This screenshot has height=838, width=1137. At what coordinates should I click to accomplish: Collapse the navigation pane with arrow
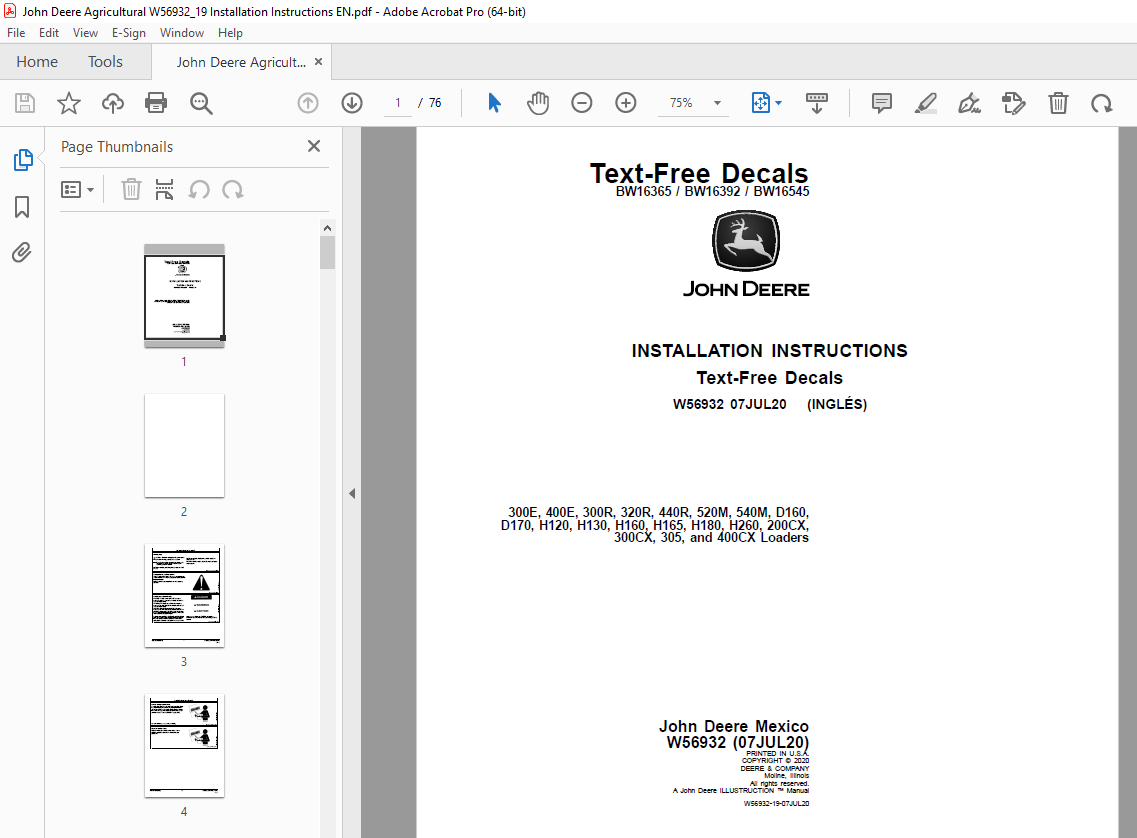tap(352, 494)
